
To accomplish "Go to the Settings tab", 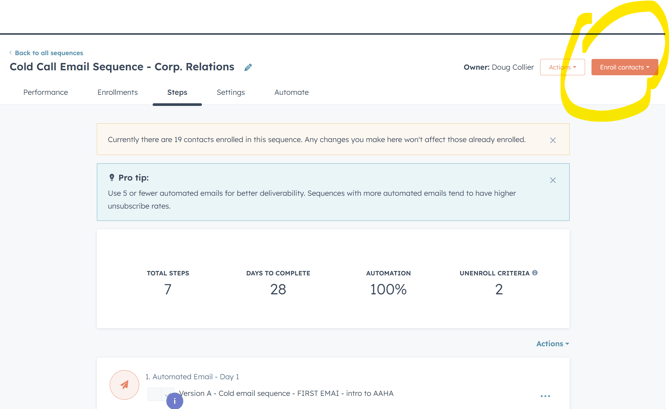I will click(230, 92).
